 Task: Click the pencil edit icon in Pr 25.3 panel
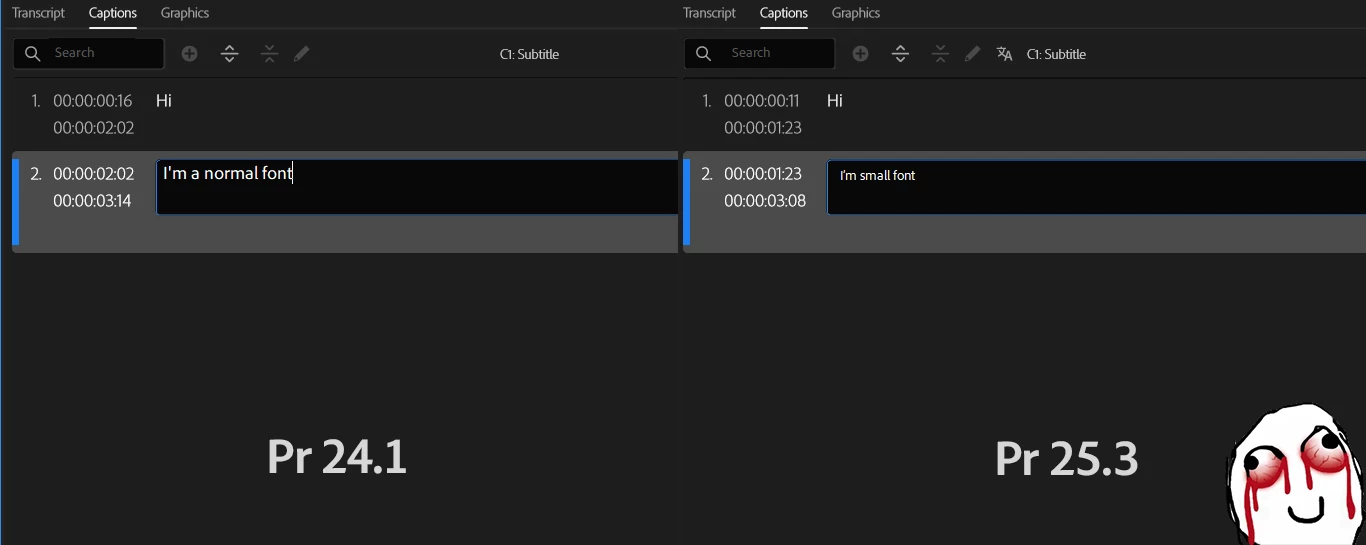point(972,54)
